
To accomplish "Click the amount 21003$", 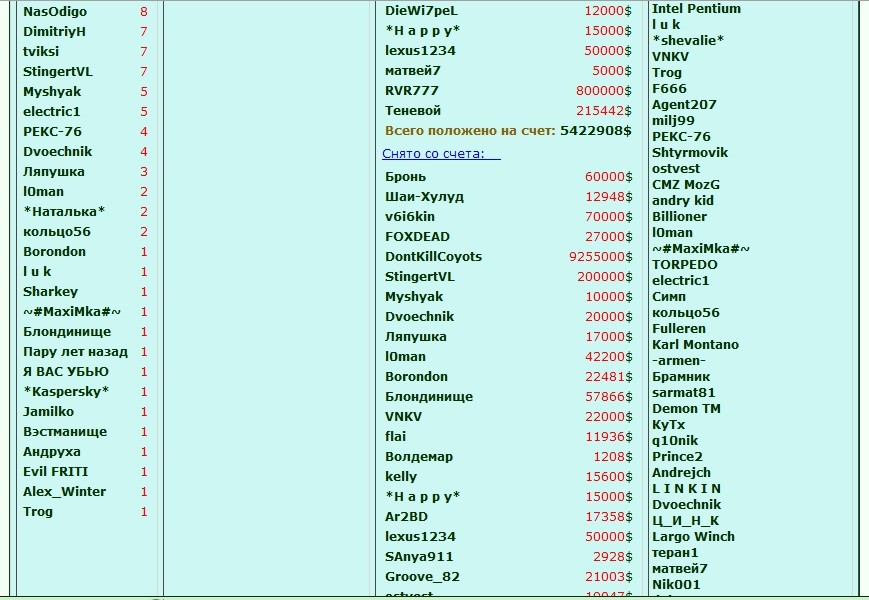I will click(609, 577).
